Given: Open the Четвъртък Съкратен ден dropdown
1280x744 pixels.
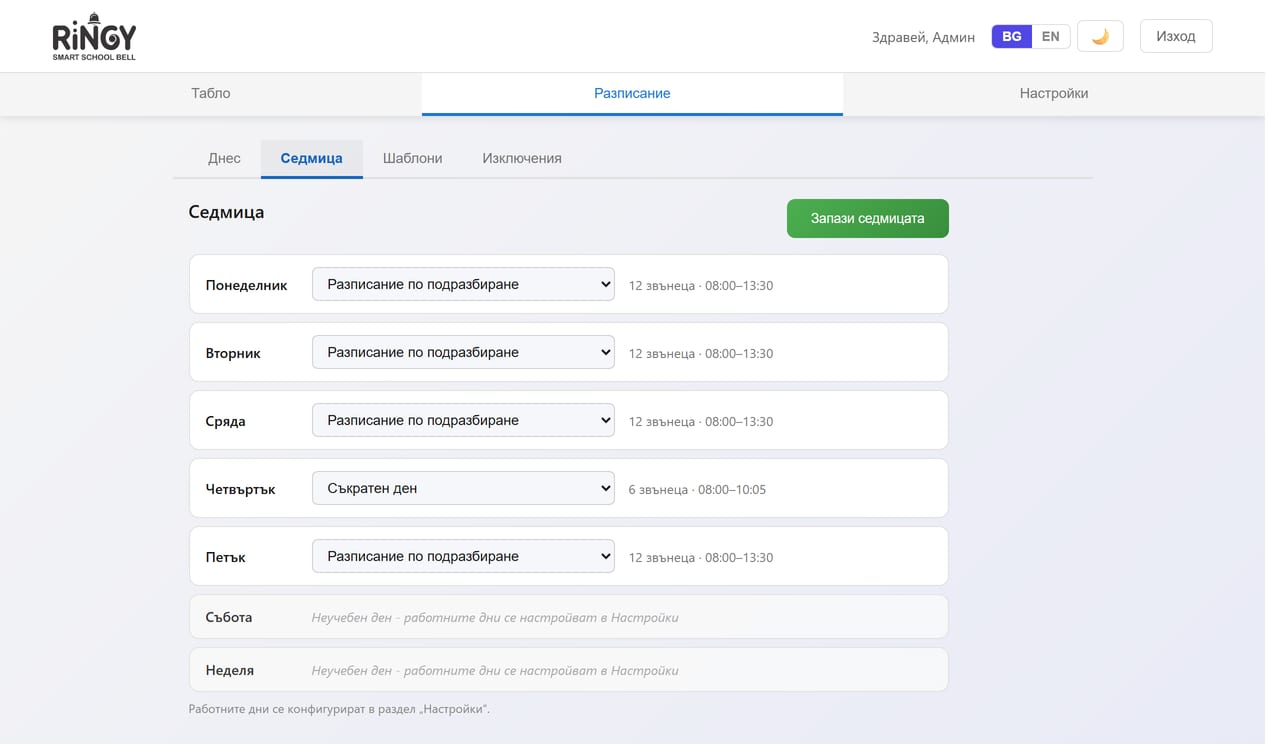Looking at the screenshot, I should coord(463,488).
